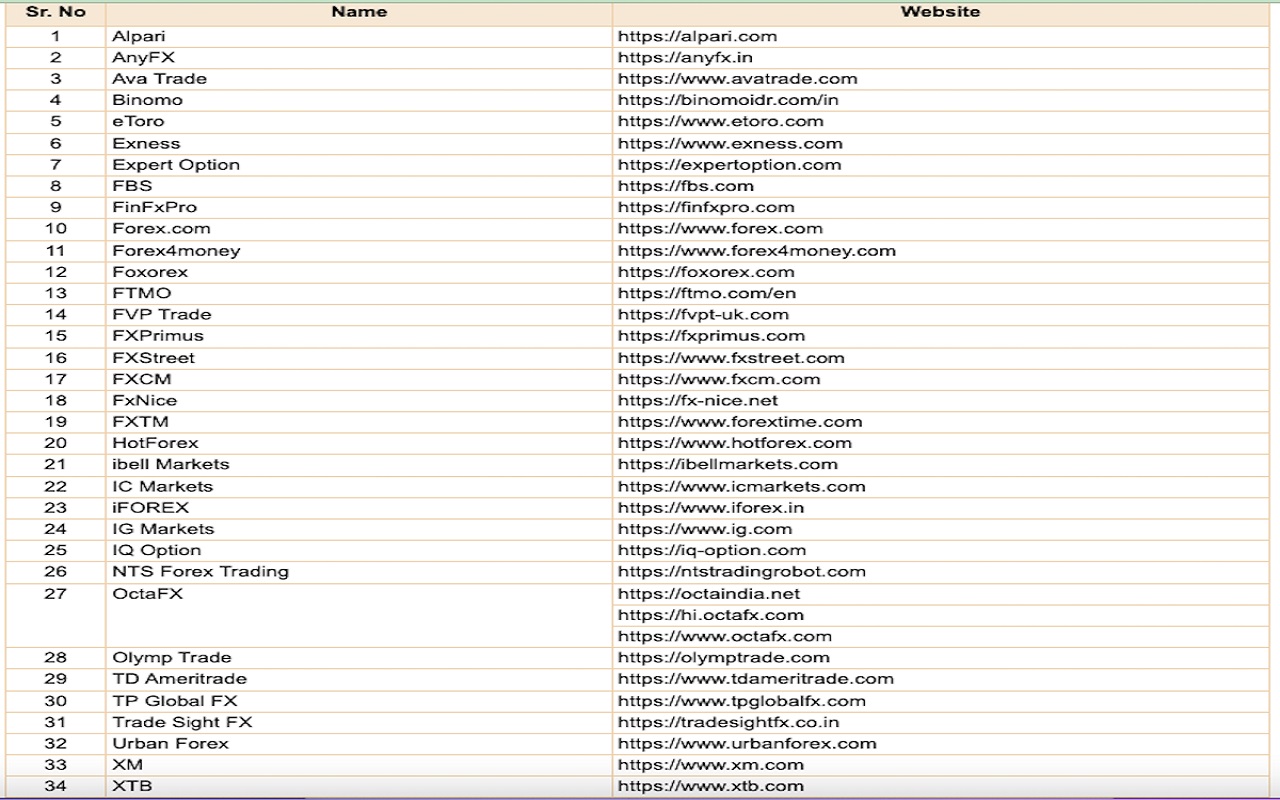Click the iFOREX name cell
This screenshot has width=1280, height=800.
click(x=359, y=507)
